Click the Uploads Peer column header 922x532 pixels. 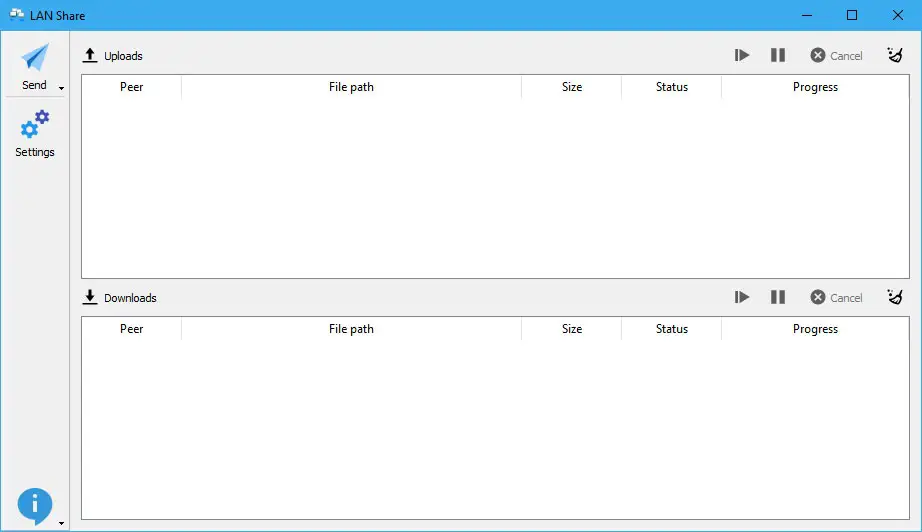(132, 87)
